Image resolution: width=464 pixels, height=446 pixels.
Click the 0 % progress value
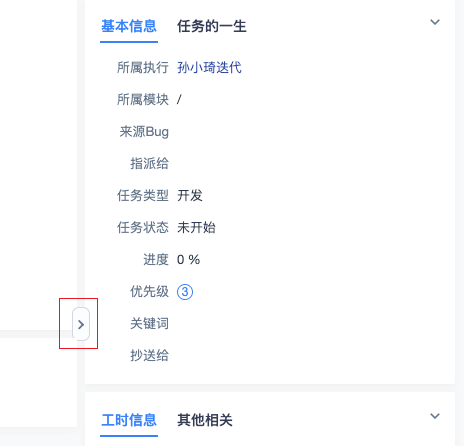pos(188,260)
